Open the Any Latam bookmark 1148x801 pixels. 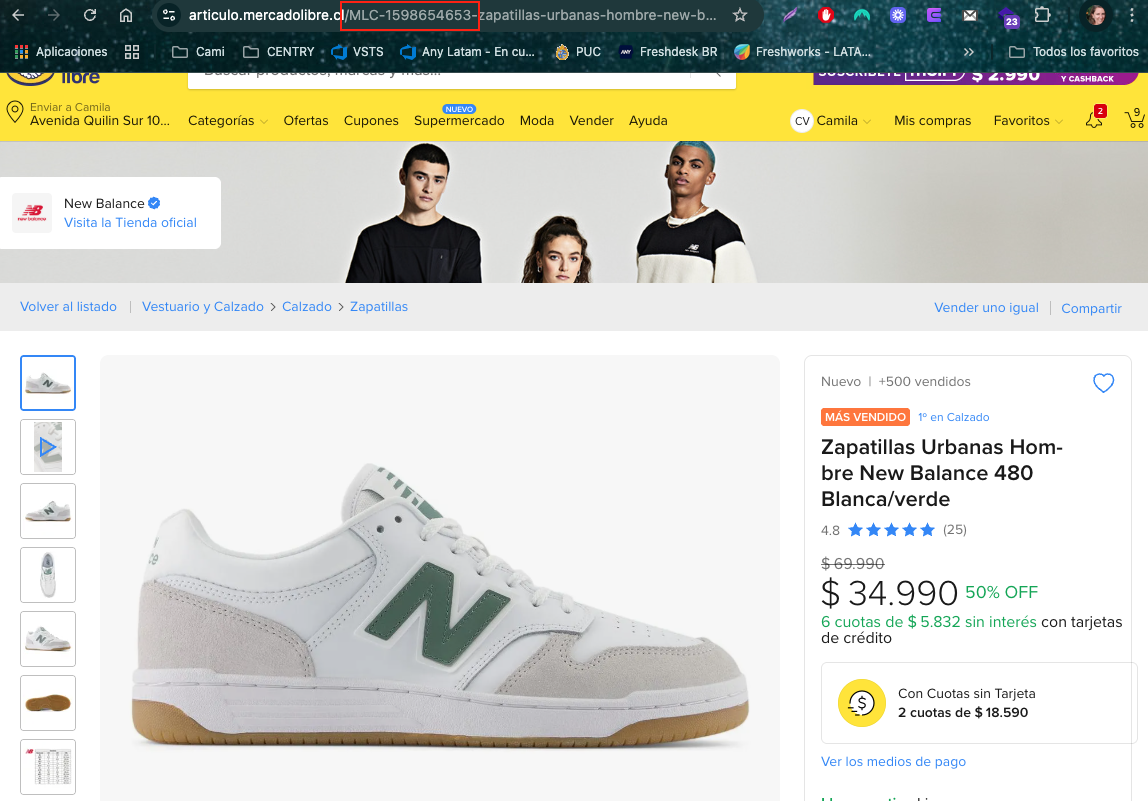pyautogui.click(x=468, y=51)
